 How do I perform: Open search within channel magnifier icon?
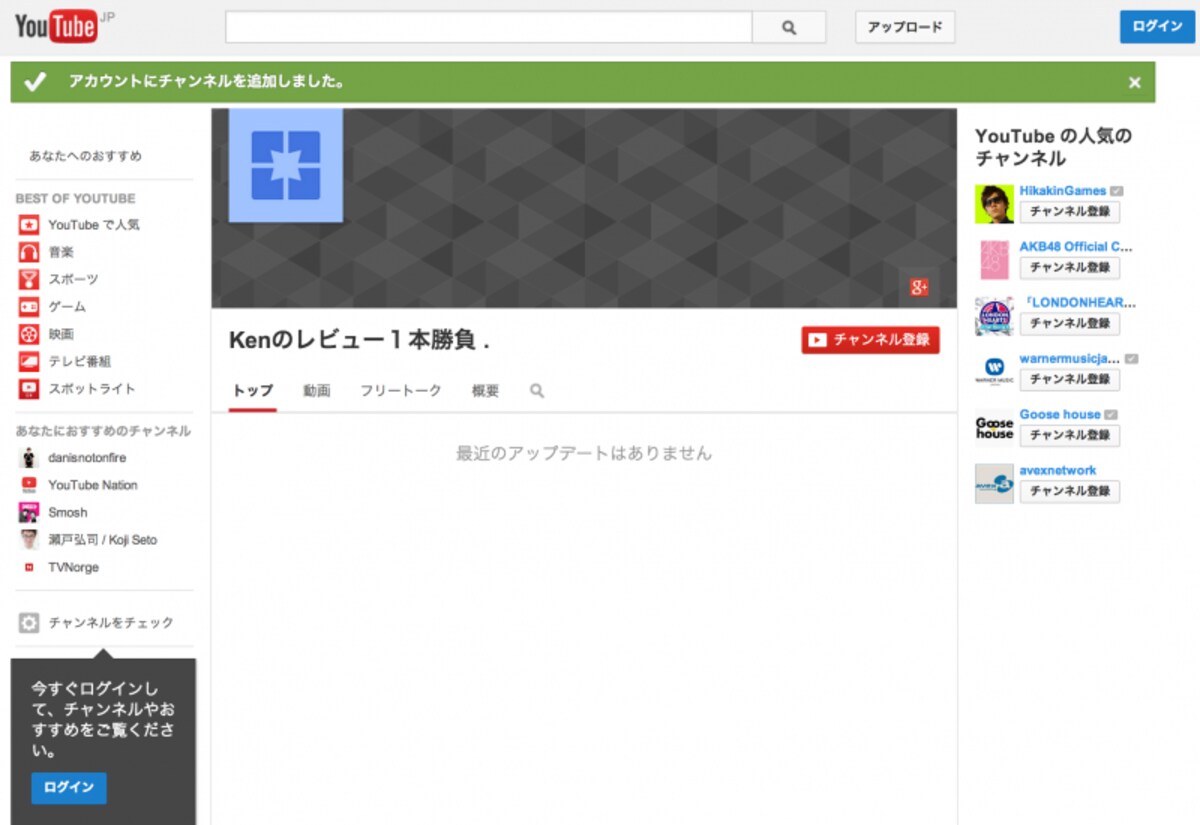point(537,391)
